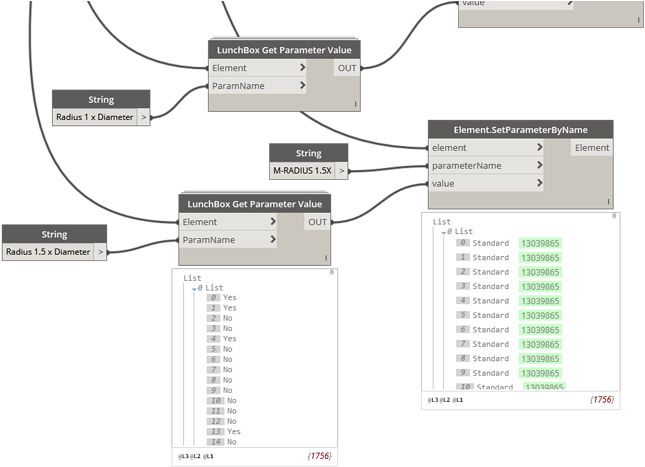Screen dimensions: 645x467
Task: Select the Element.SetParameterByName node title
Action: coord(520,130)
